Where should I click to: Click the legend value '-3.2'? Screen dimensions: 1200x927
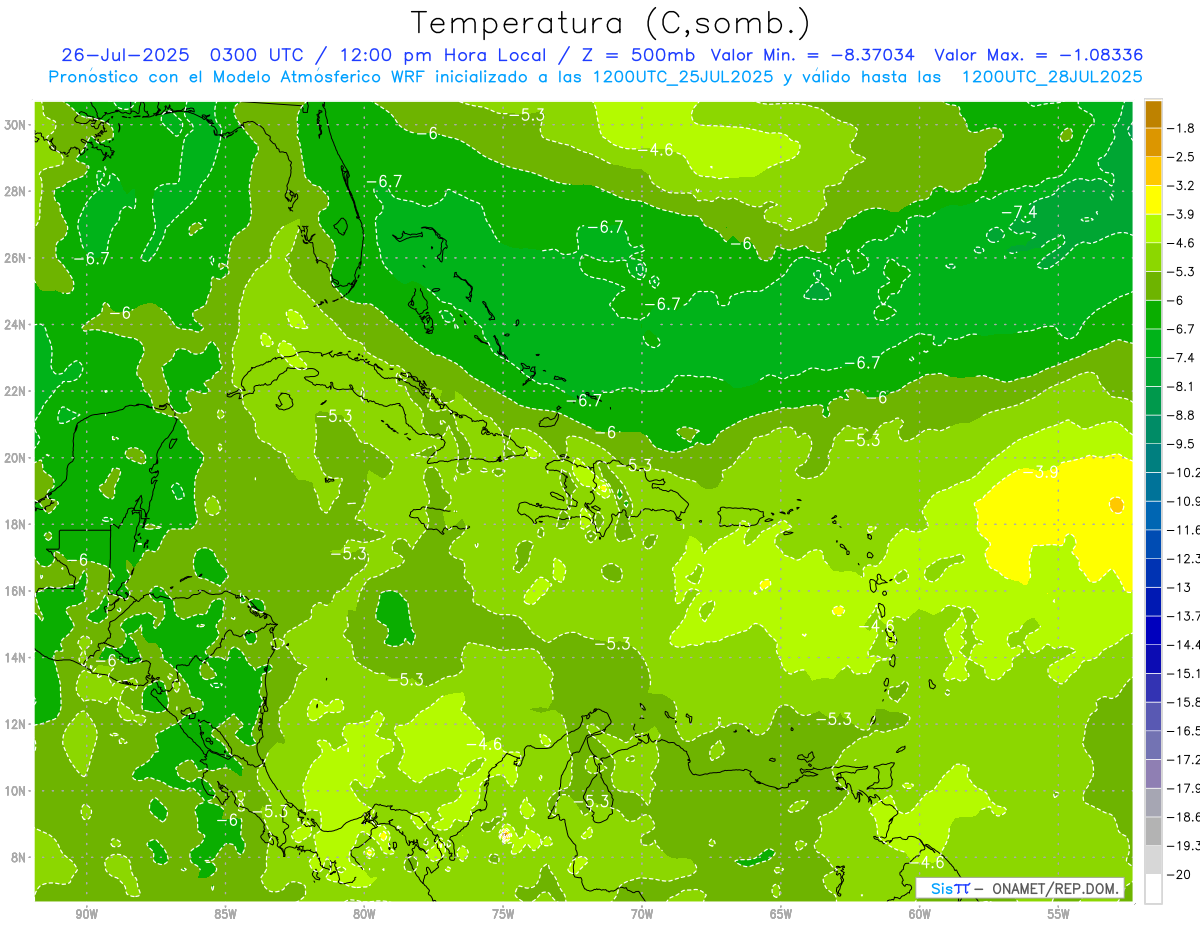[x=1182, y=186]
